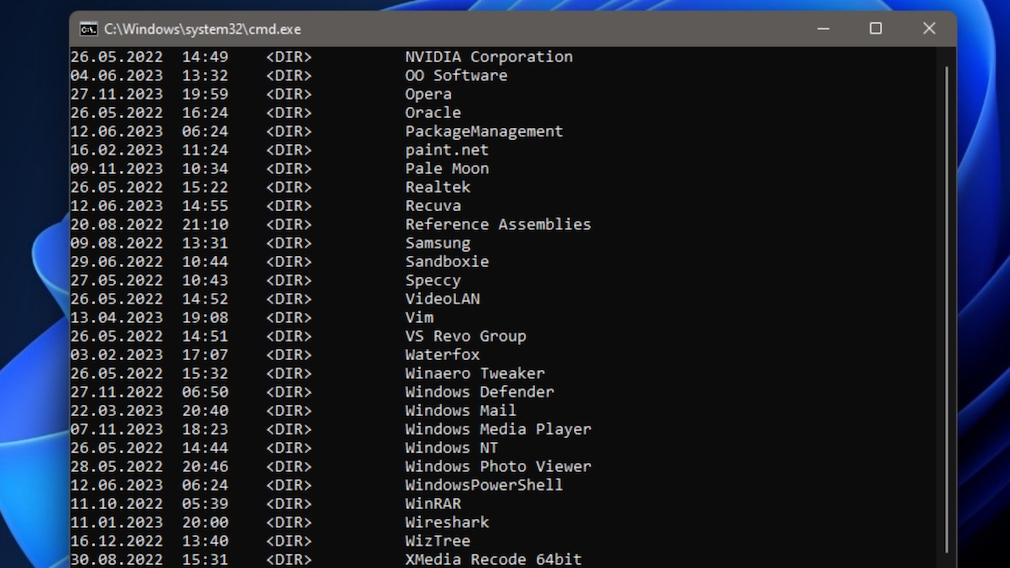Click the cmd.exe icon in title bar
This screenshot has height=568, width=1010.
tap(88, 29)
